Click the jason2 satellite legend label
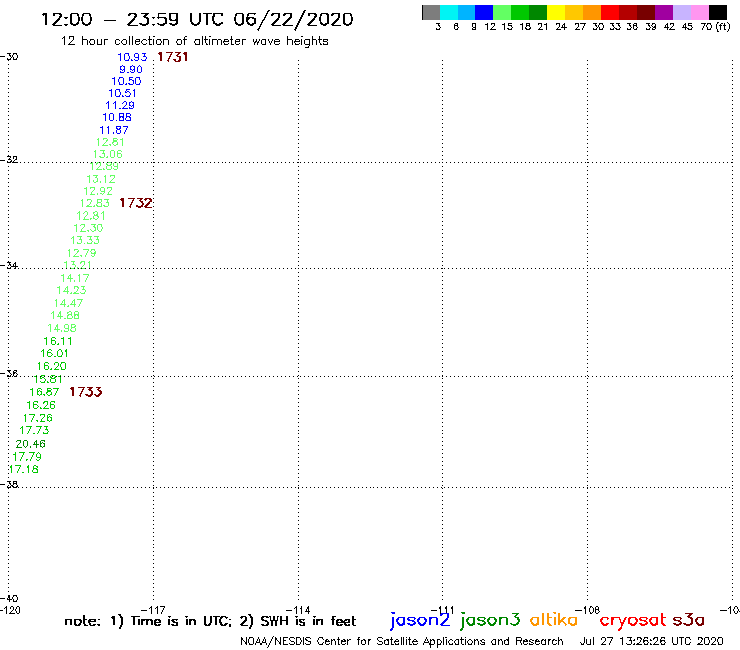This screenshot has width=740, height=650. tap(420, 620)
